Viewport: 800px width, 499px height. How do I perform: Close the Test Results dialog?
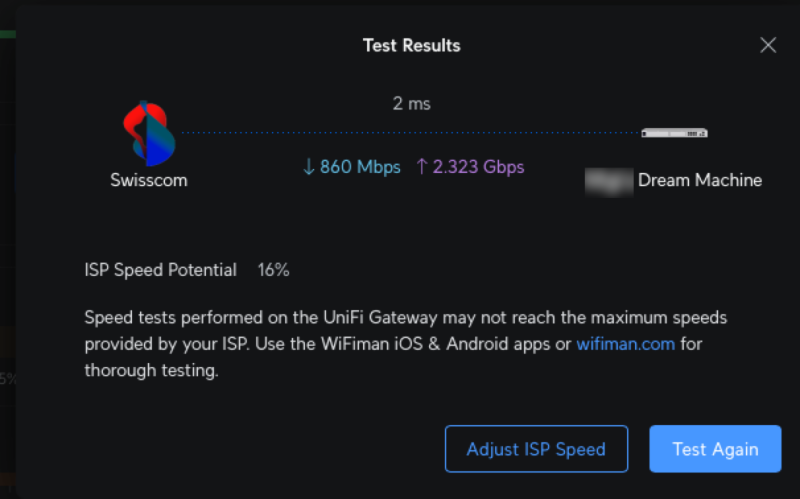coord(768,45)
